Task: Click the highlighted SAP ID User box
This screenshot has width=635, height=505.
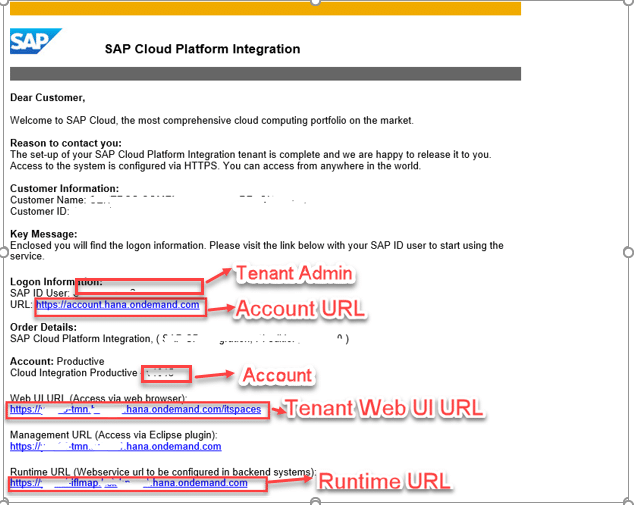Action: coord(138,289)
